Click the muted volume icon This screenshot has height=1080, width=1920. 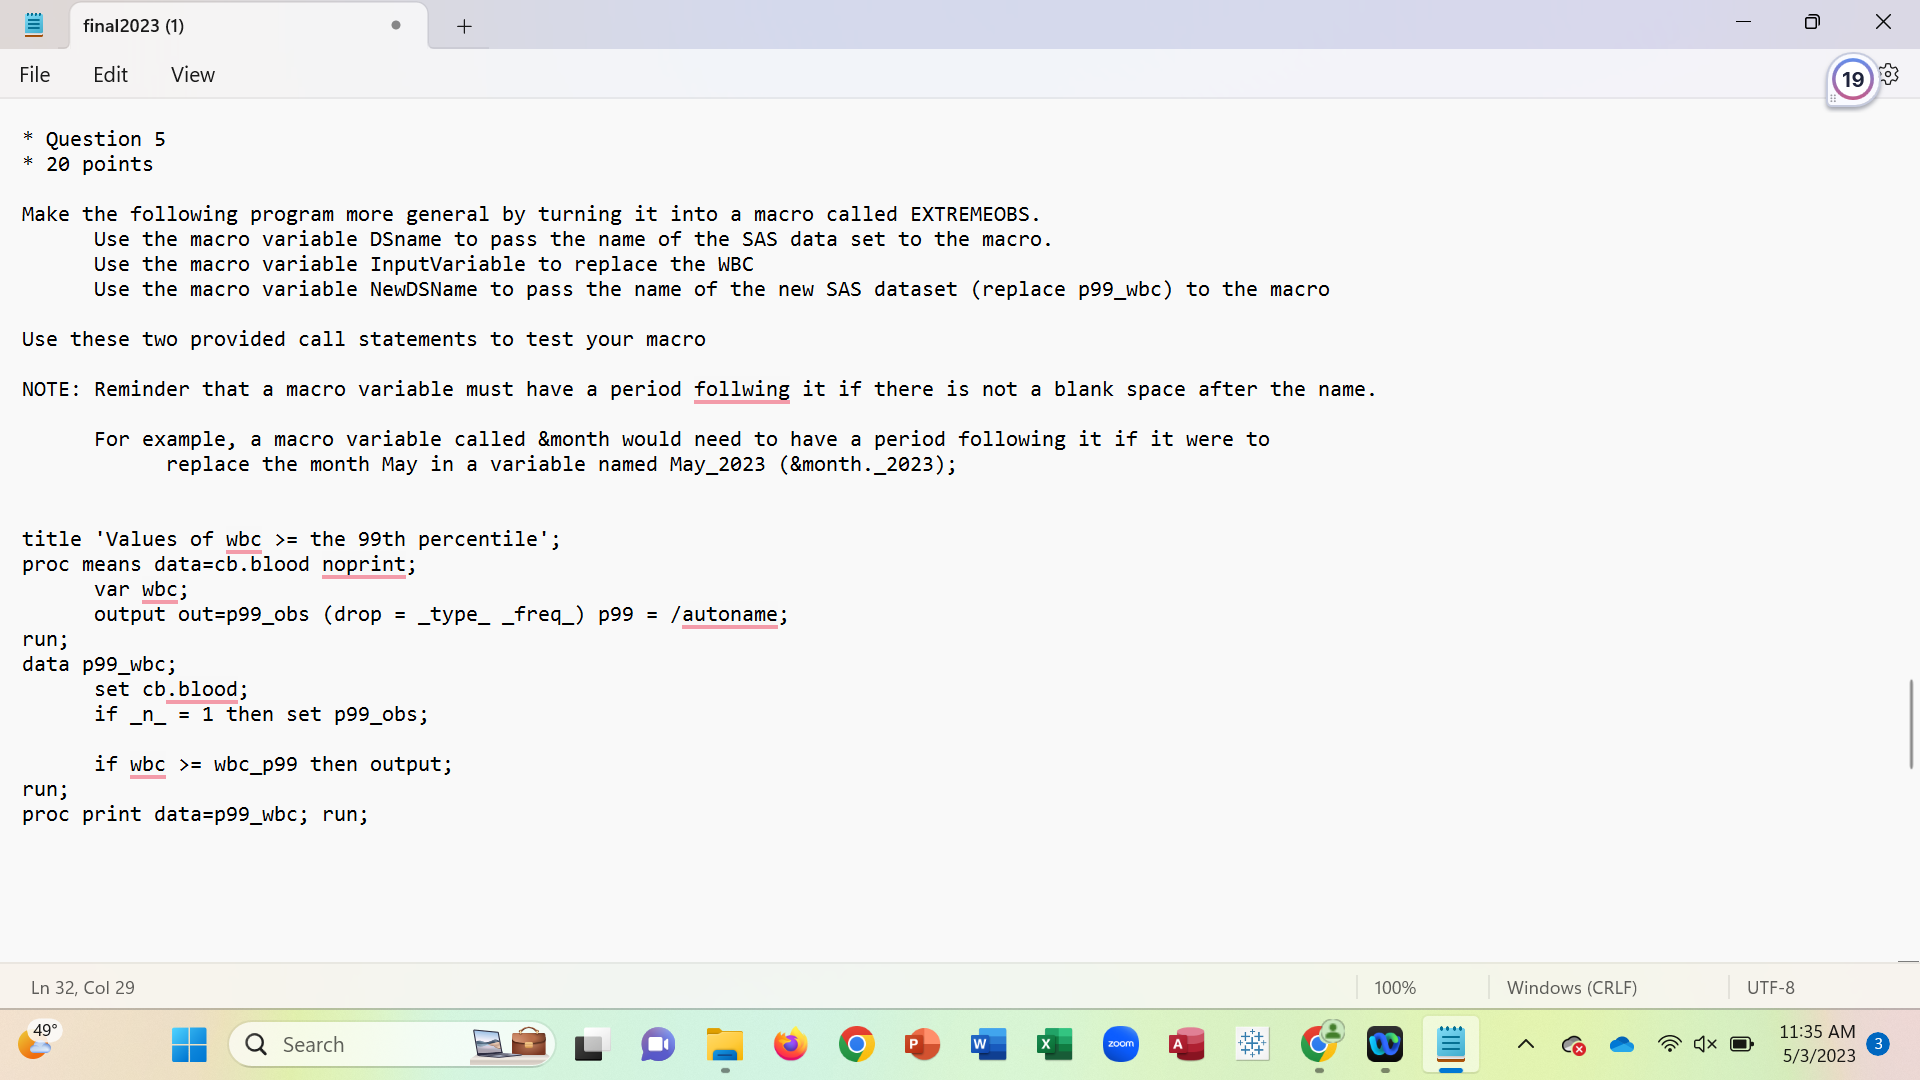(1707, 1044)
